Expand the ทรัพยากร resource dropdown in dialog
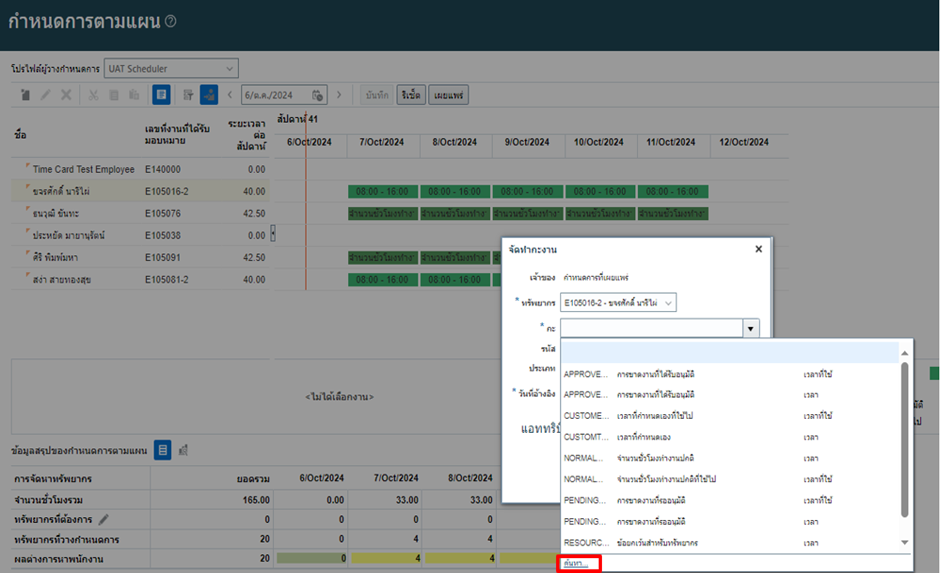Viewport: 941px width, 573px height. pos(668,302)
